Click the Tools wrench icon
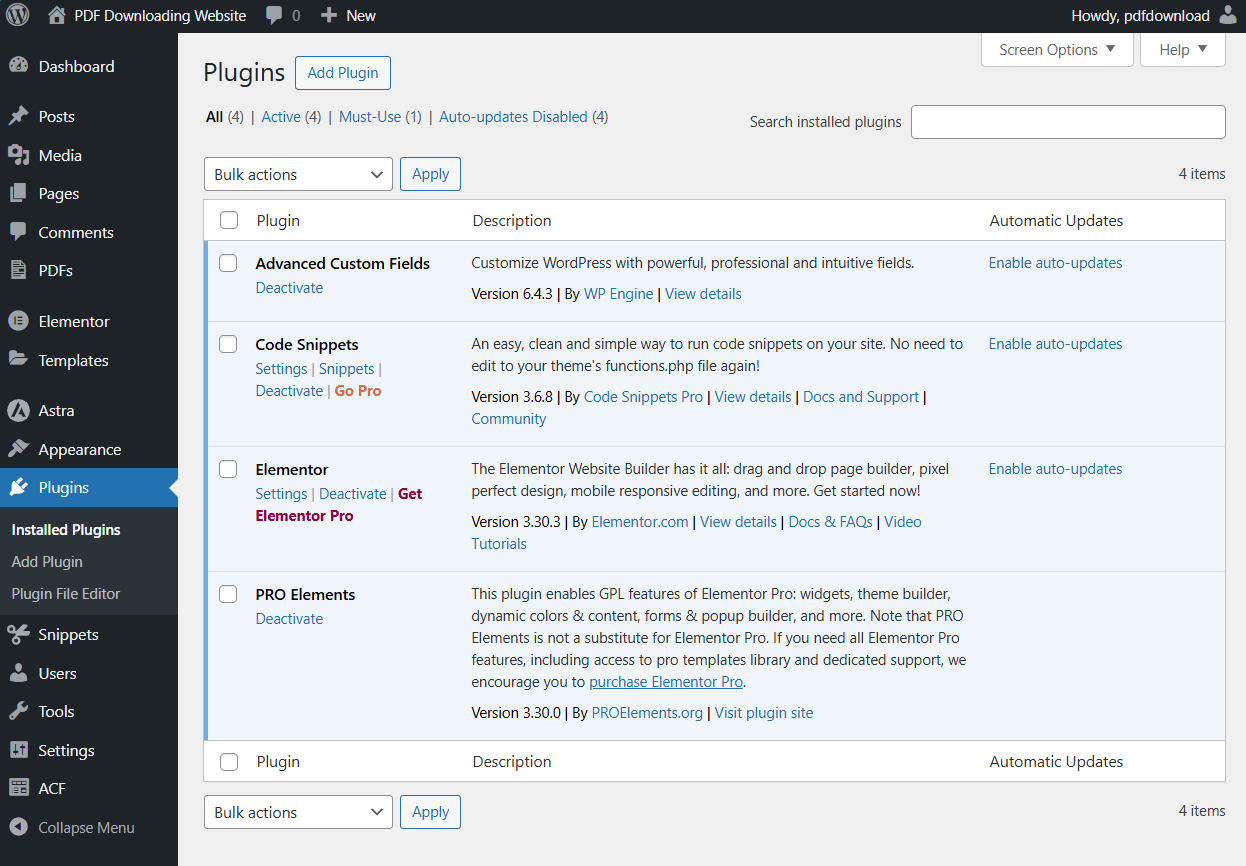 (18, 711)
